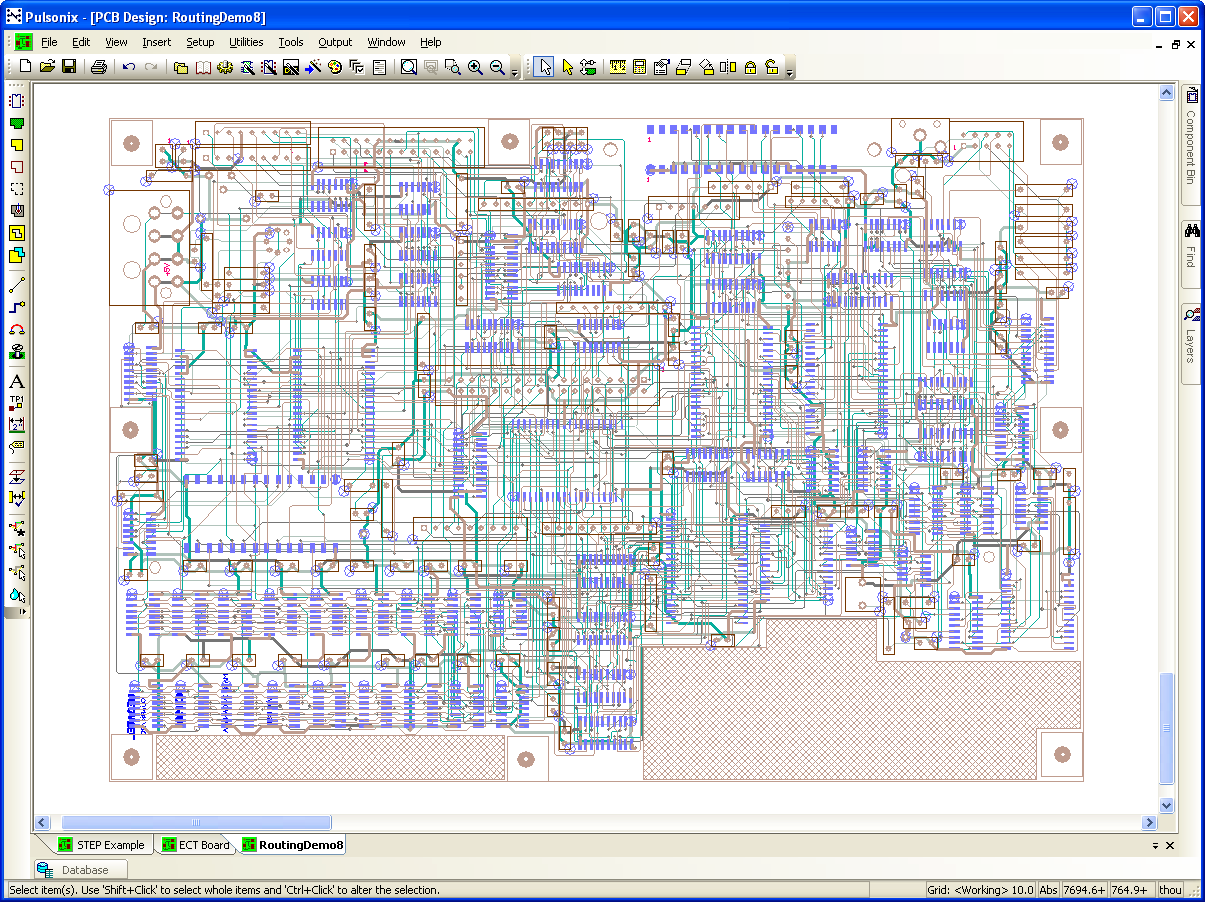The width and height of the screenshot is (1205, 902).
Task: Click the Save icon in the toolbar
Action: click(x=69, y=67)
